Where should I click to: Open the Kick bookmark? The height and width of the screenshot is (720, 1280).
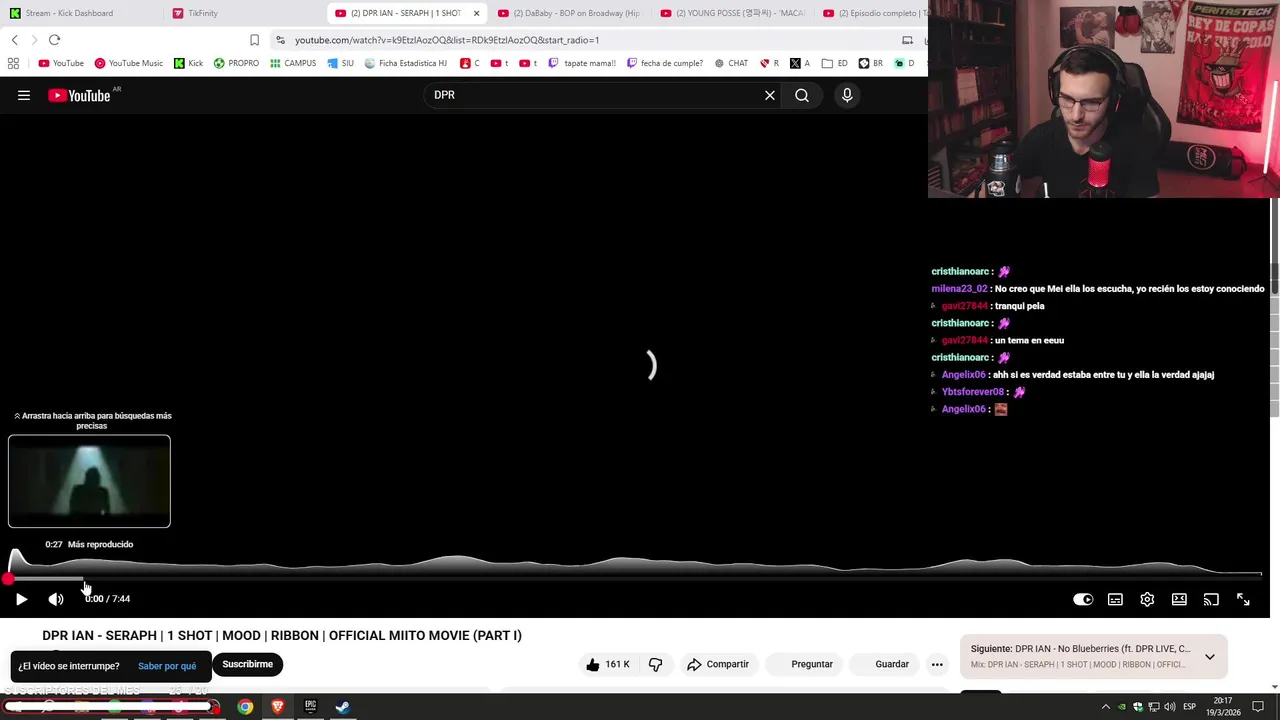[188, 63]
